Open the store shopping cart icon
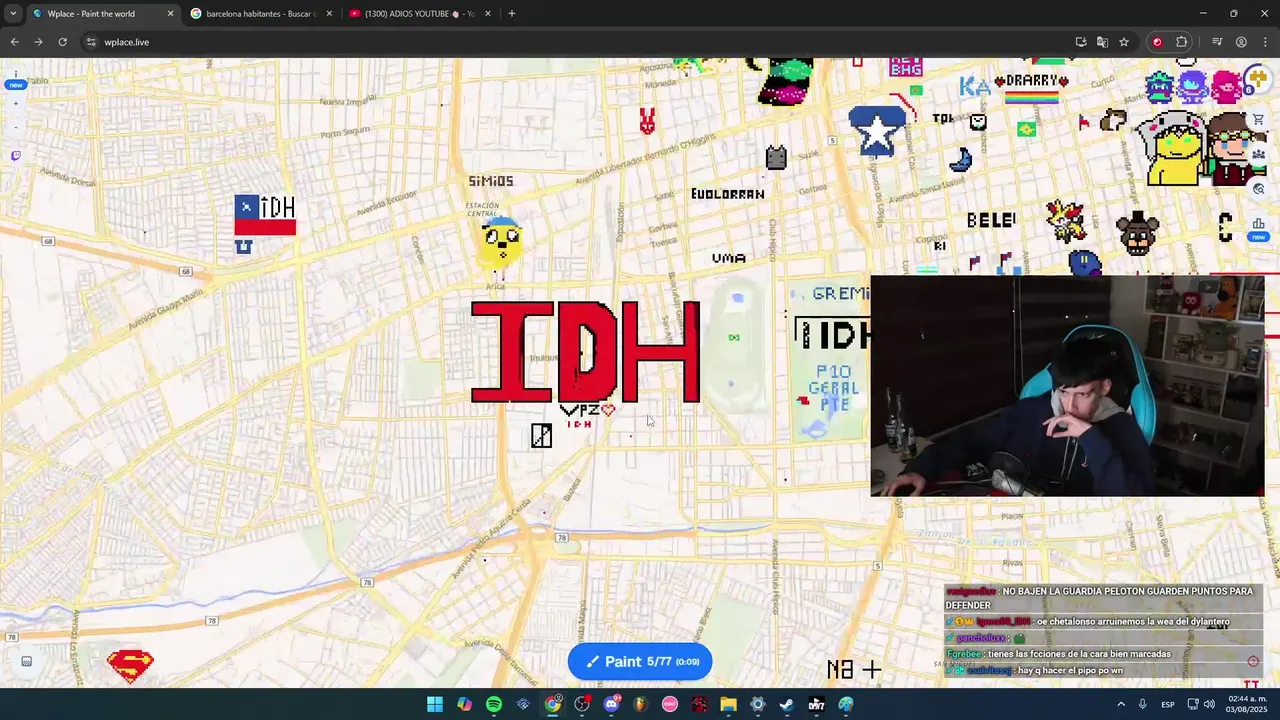Screen dimensions: 1280x720 (1258, 120)
